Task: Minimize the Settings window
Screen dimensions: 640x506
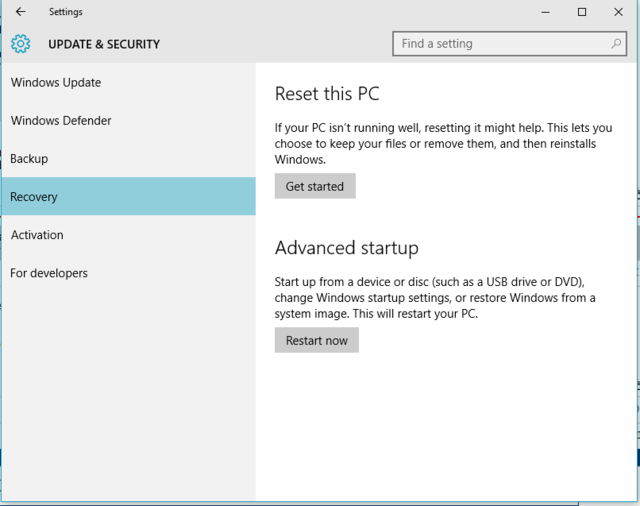Action: click(545, 12)
